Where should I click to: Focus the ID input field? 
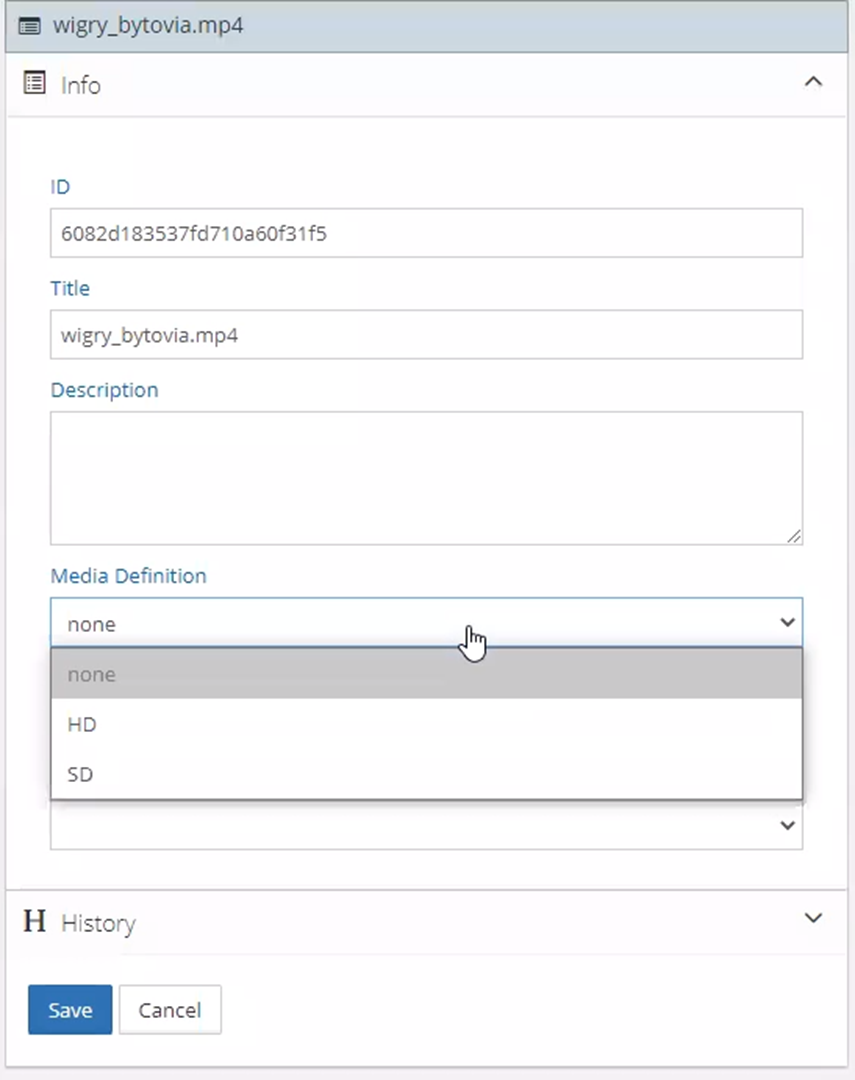426,234
